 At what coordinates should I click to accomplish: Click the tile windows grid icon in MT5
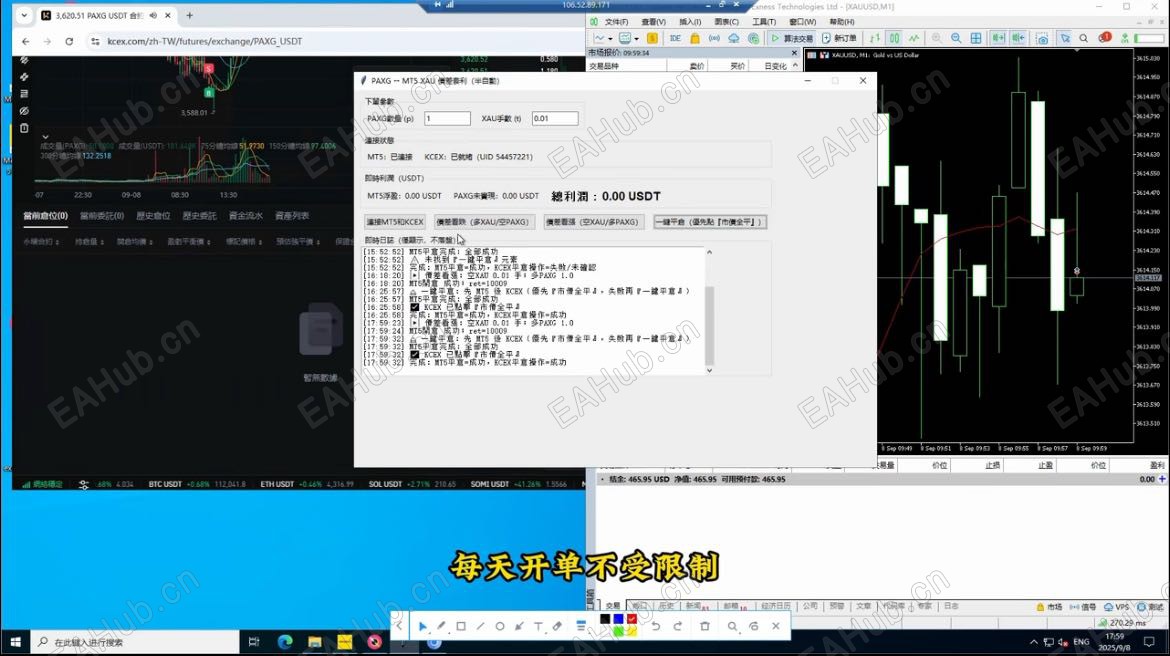[x=975, y=38]
